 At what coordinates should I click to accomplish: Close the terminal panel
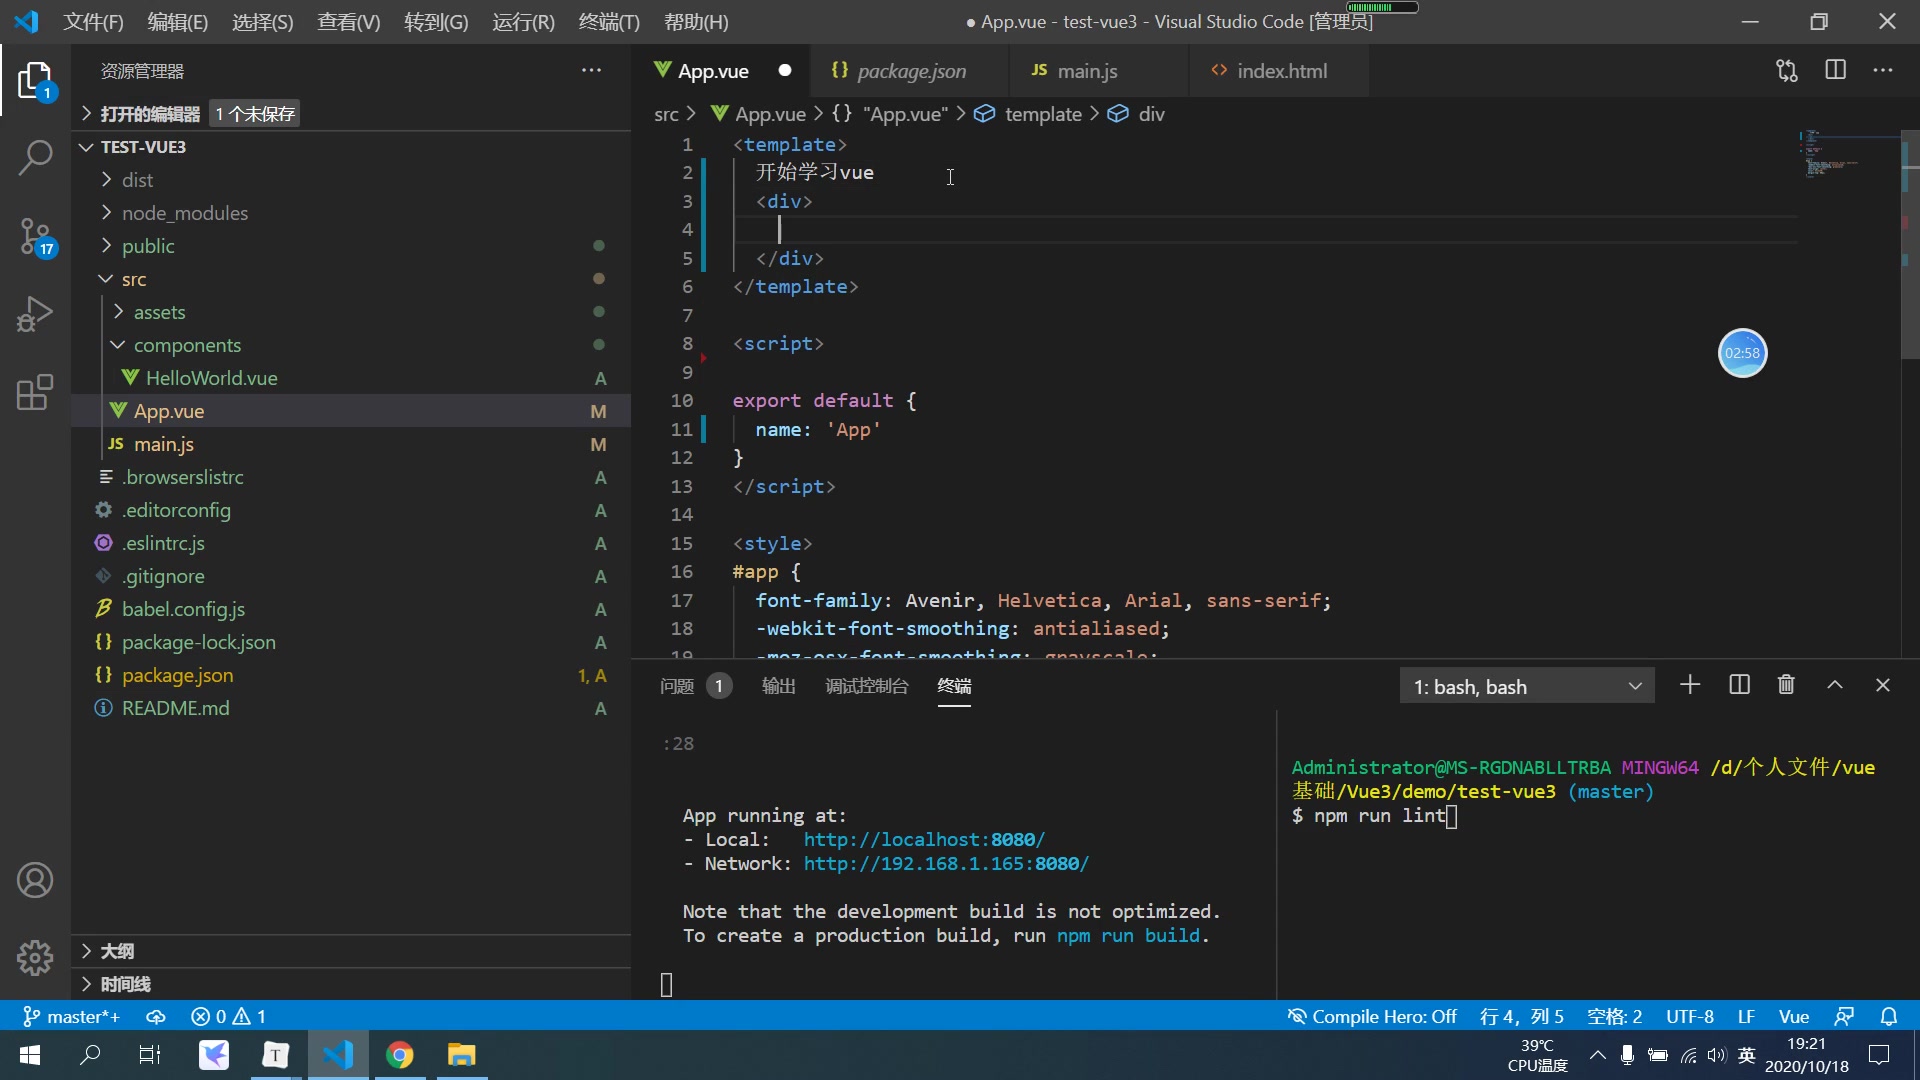tap(1883, 685)
